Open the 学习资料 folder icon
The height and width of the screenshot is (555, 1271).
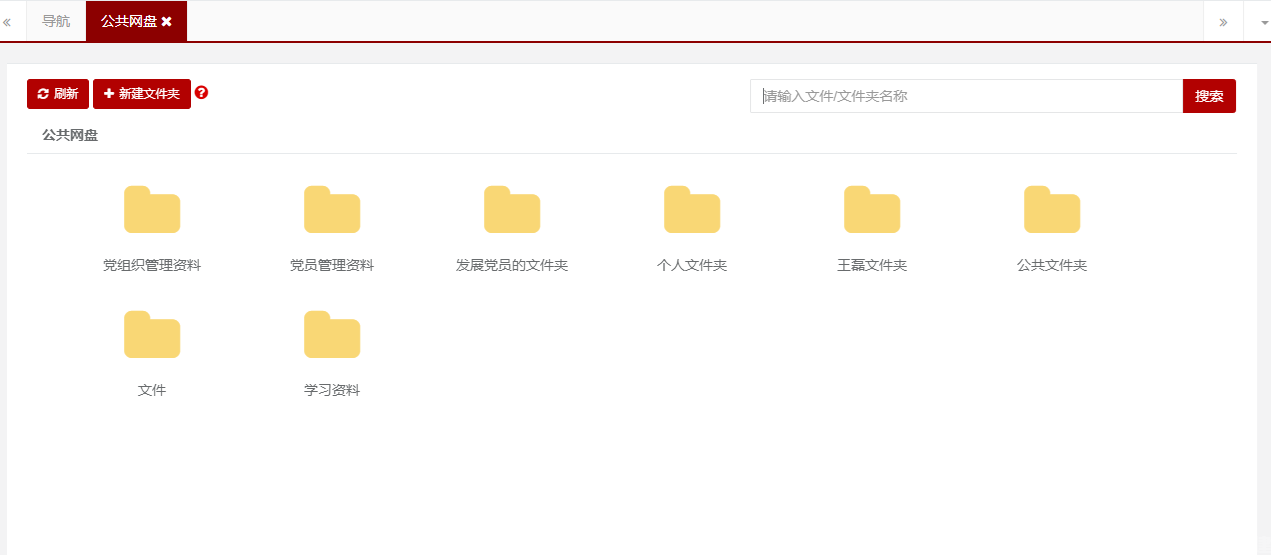[332, 335]
